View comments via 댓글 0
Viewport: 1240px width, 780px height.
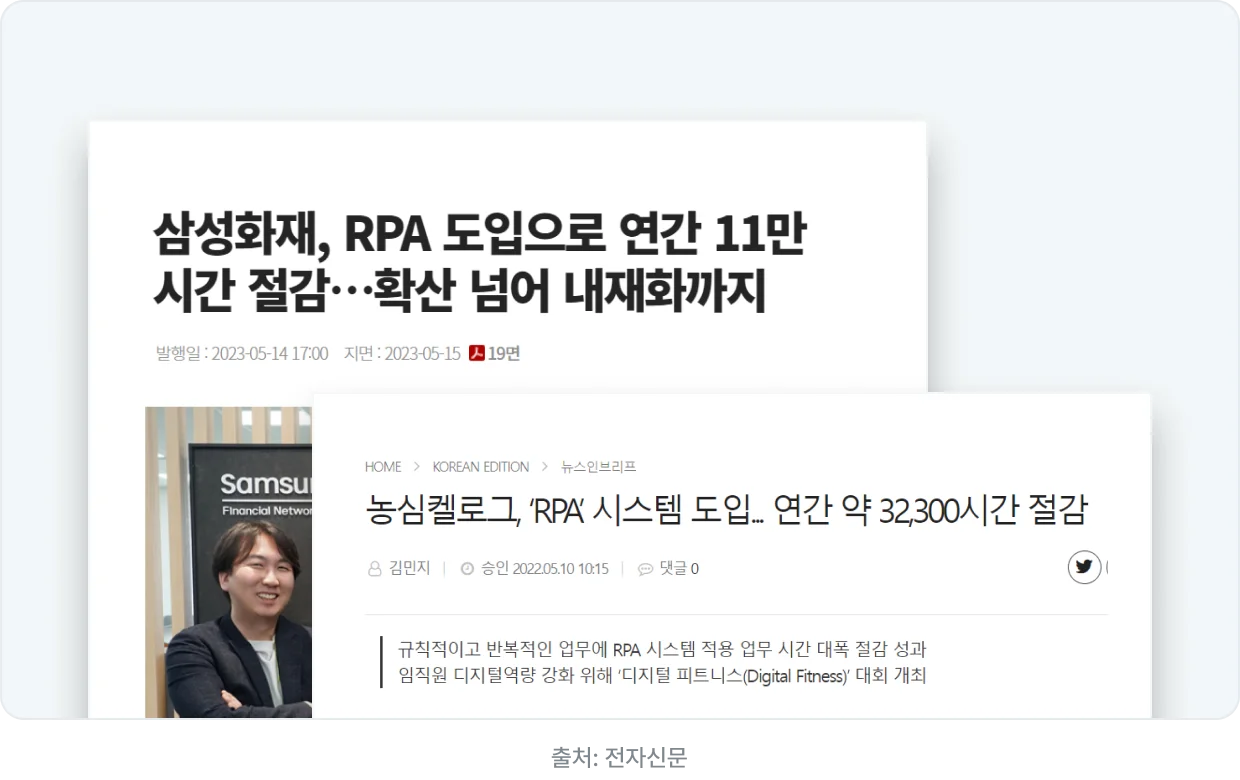pos(678,568)
